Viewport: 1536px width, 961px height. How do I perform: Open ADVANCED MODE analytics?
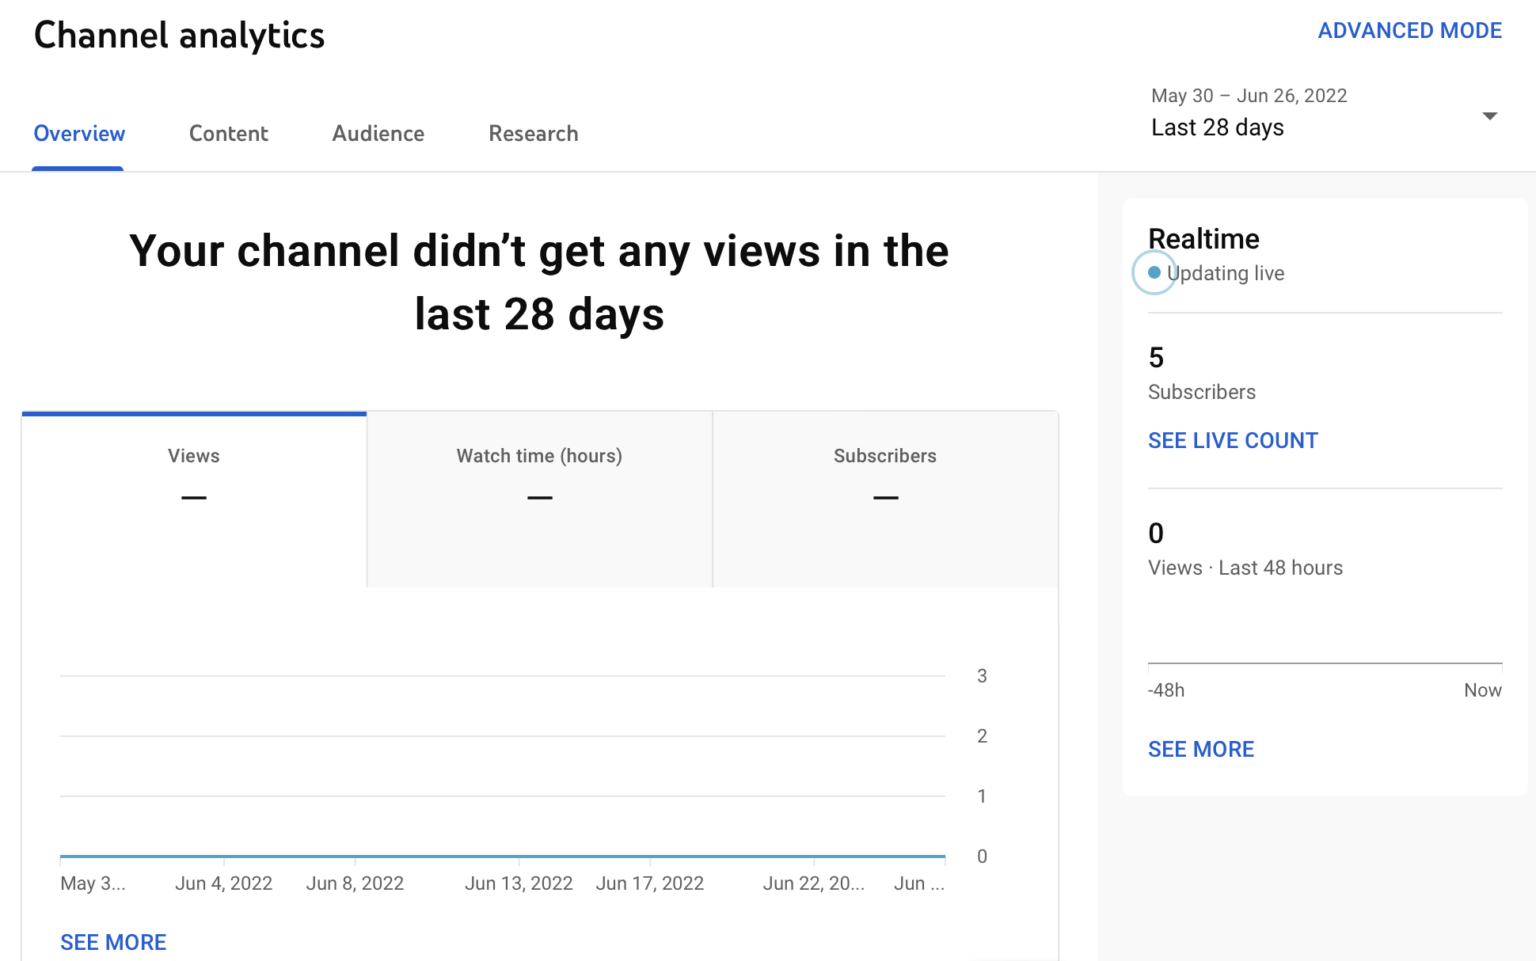tap(1409, 30)
